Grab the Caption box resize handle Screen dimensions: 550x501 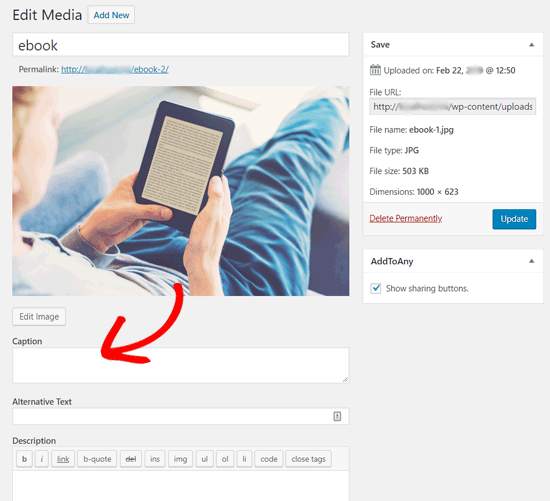pyautogui.click(x=345, y=379)
